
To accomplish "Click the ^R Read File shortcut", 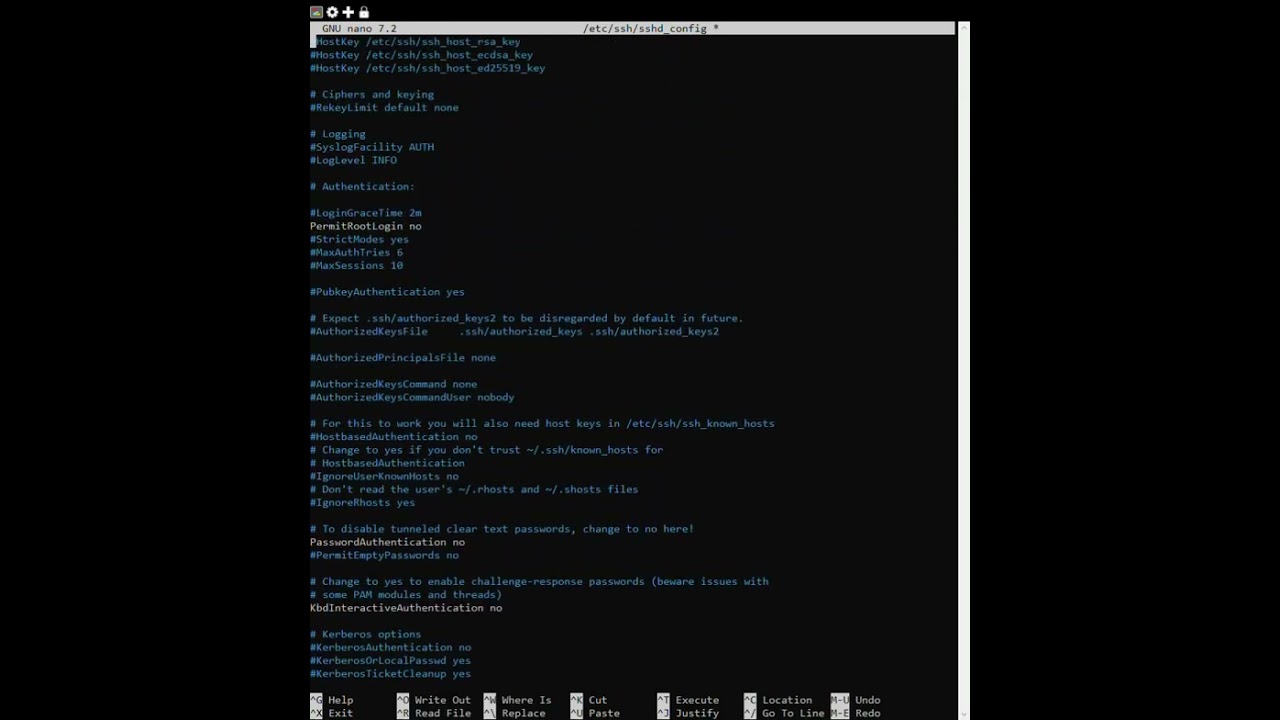I will 433,713.
